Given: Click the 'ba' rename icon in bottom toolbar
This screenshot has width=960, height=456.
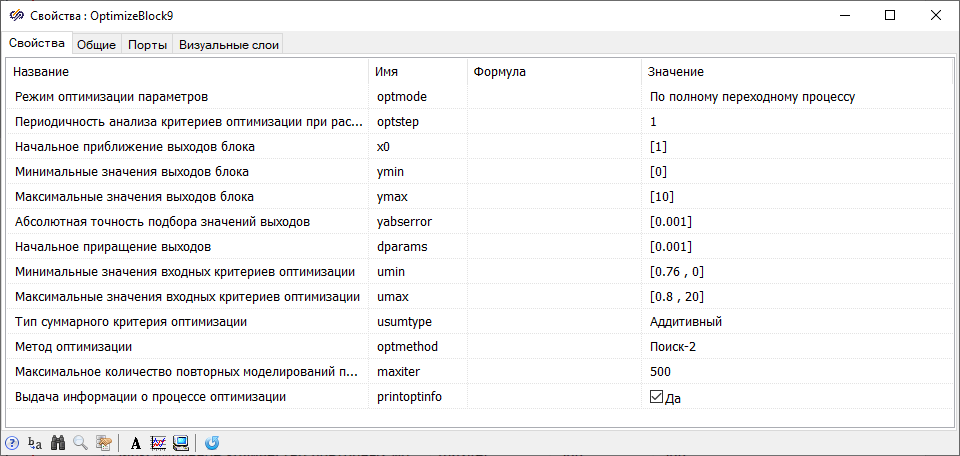Looking at the screenshot, I should [x=35, y=443].
